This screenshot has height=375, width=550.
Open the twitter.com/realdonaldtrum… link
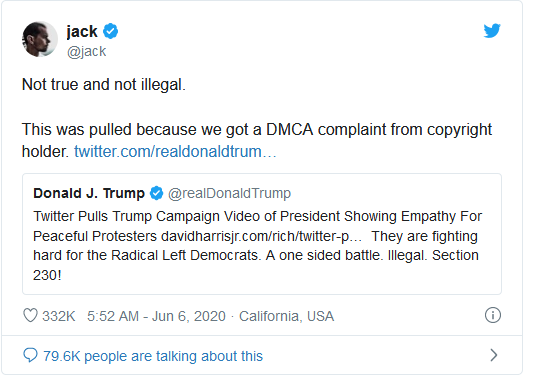click(175, 152)
